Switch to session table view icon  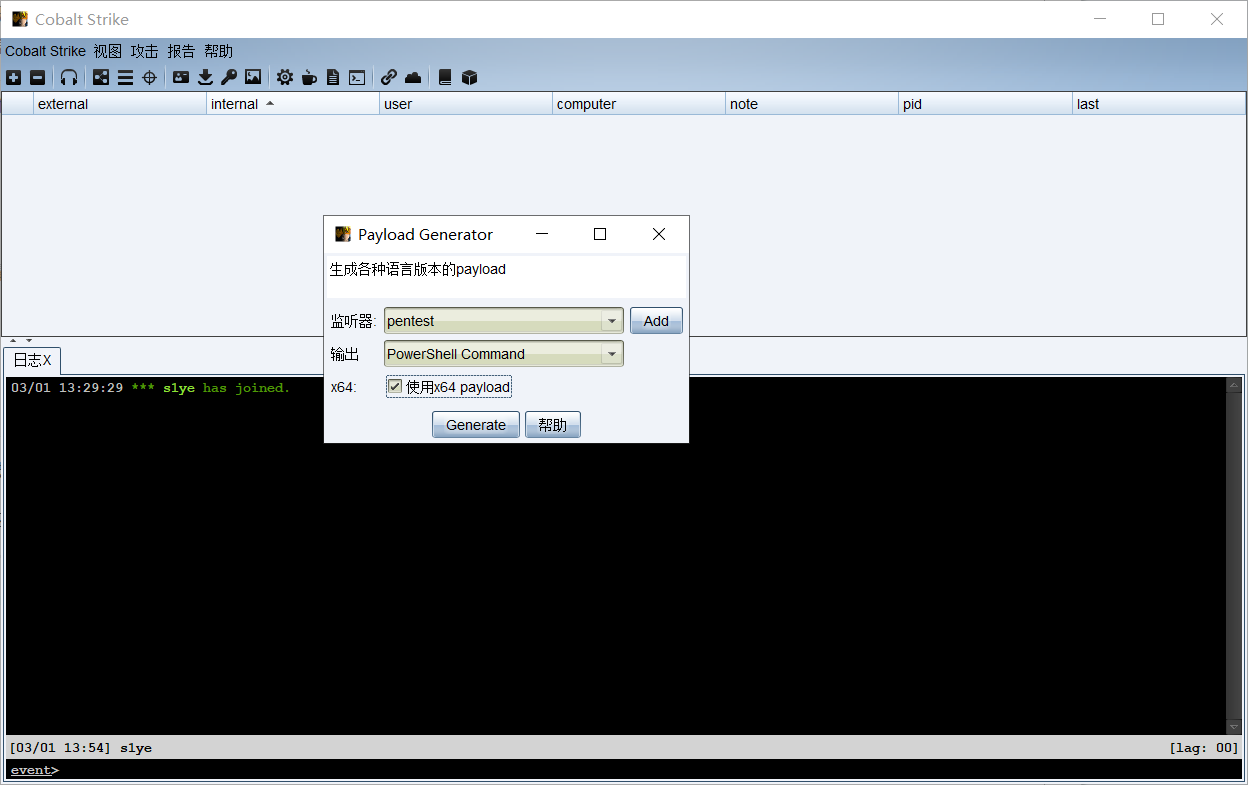pyautogui.click(x=125, y=77)
